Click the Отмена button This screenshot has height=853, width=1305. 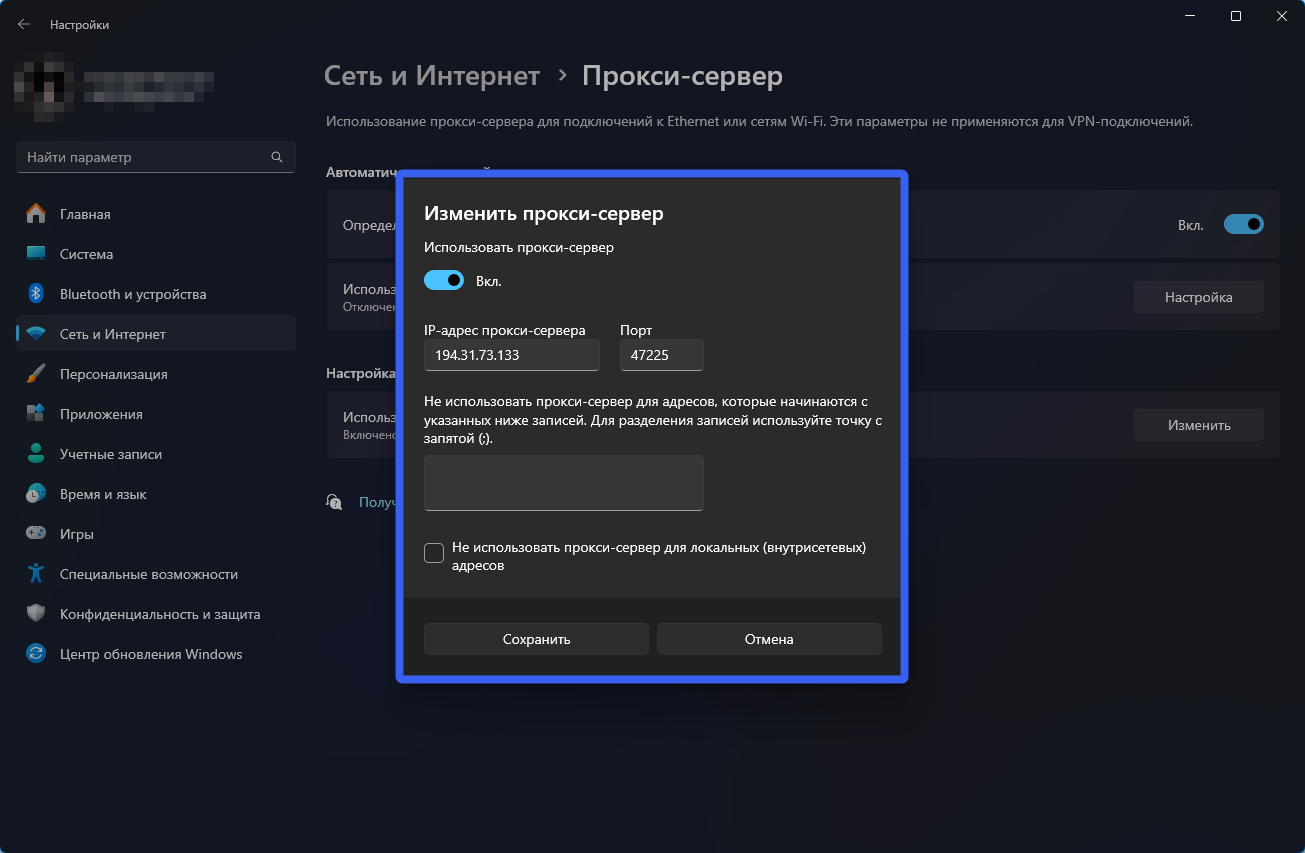(769, 639)
